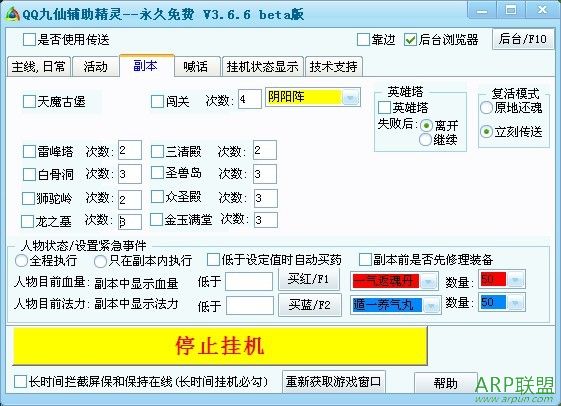Select the 继续 radio option
Screen dimensions: 561x406
[425, 140]
